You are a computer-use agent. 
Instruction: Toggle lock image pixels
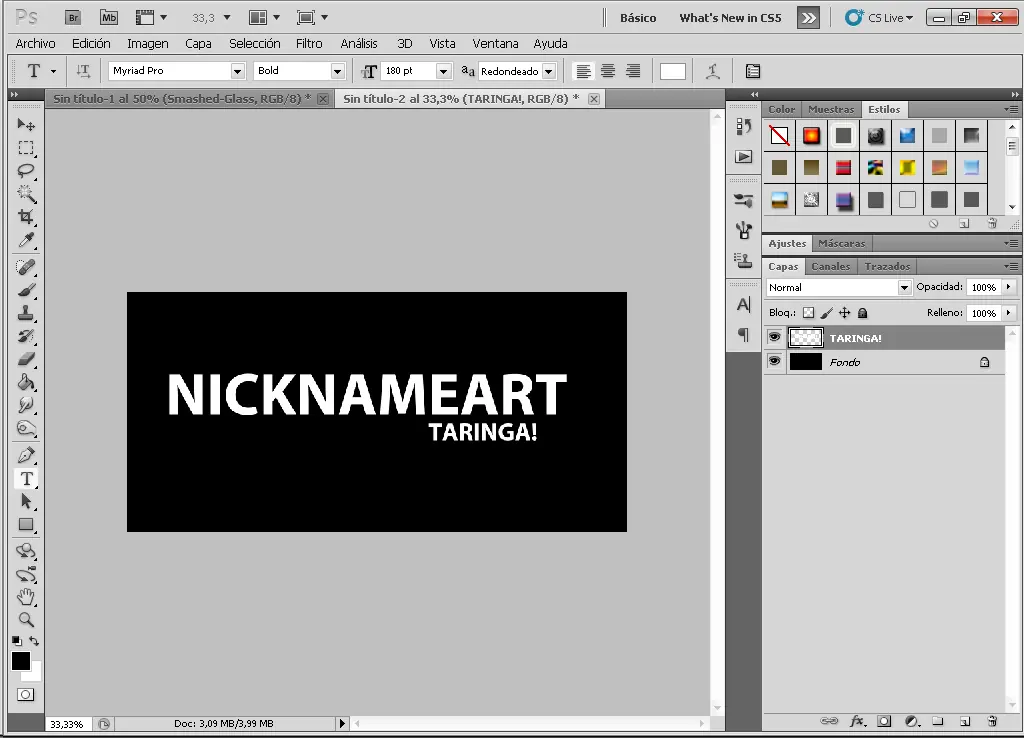[x=827, y=313]
